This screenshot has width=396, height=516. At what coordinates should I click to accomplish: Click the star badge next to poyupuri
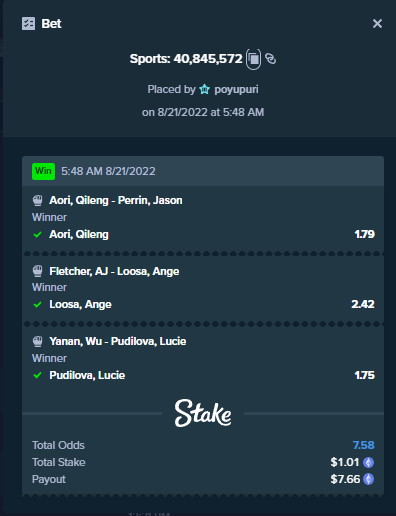coord(204,89)
